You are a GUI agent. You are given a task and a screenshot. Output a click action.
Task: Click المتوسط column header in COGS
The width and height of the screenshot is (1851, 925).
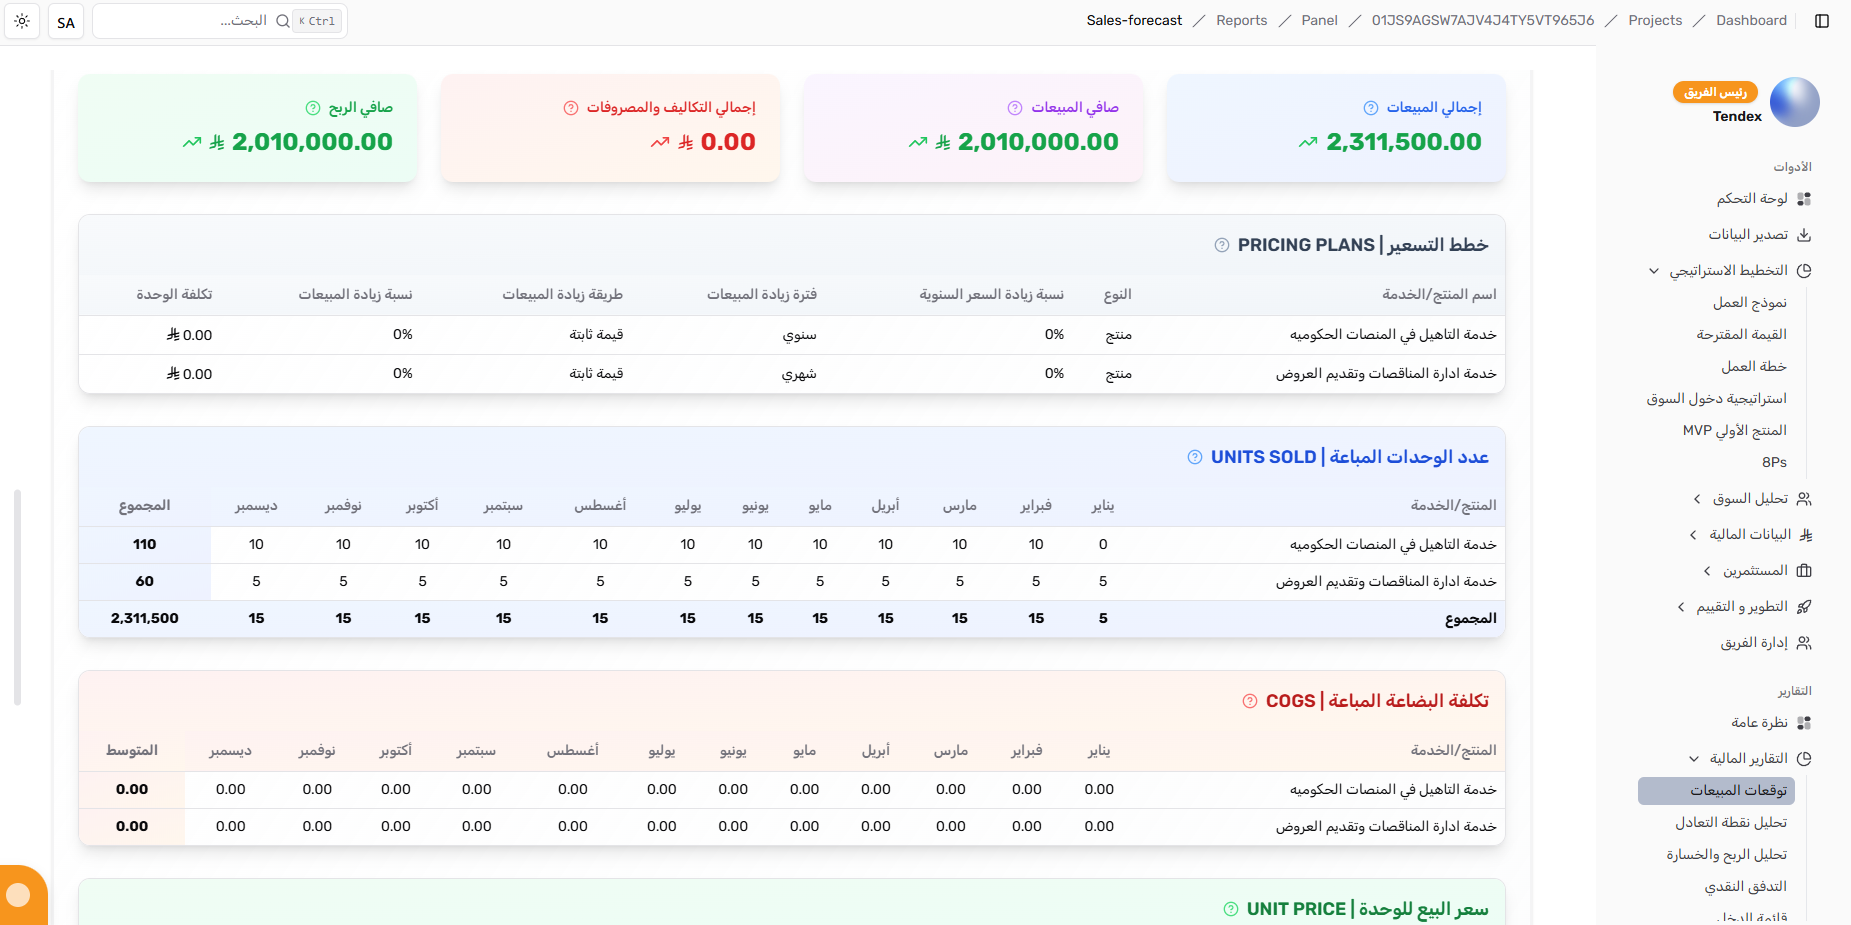(x=132, y=750)
